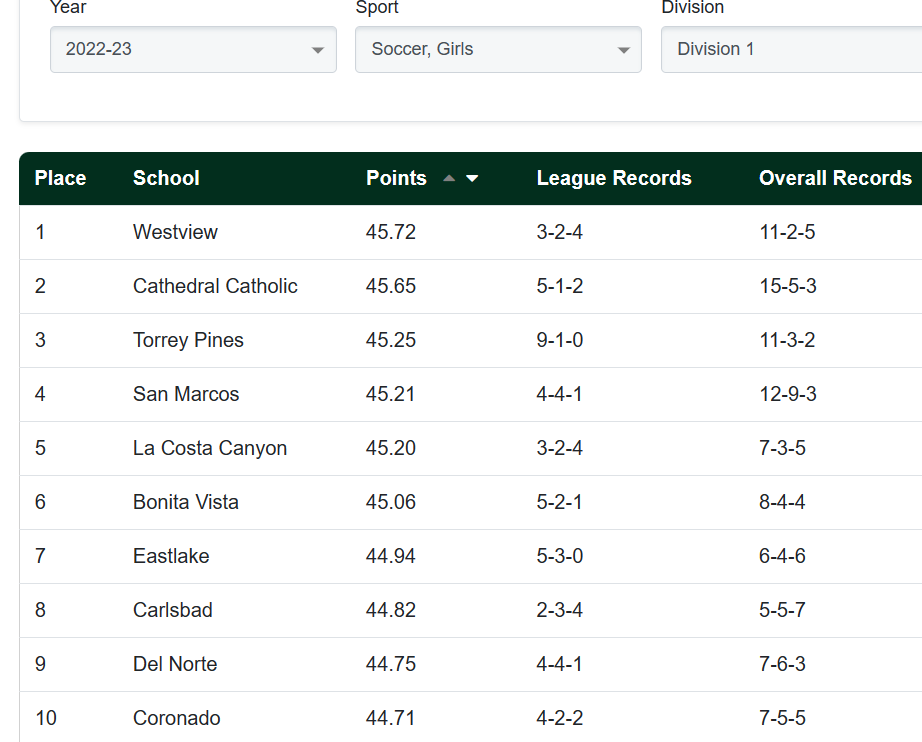Select La Costa Canyon in the rankings
The image size is (922, 742).
tap(210, 448)
